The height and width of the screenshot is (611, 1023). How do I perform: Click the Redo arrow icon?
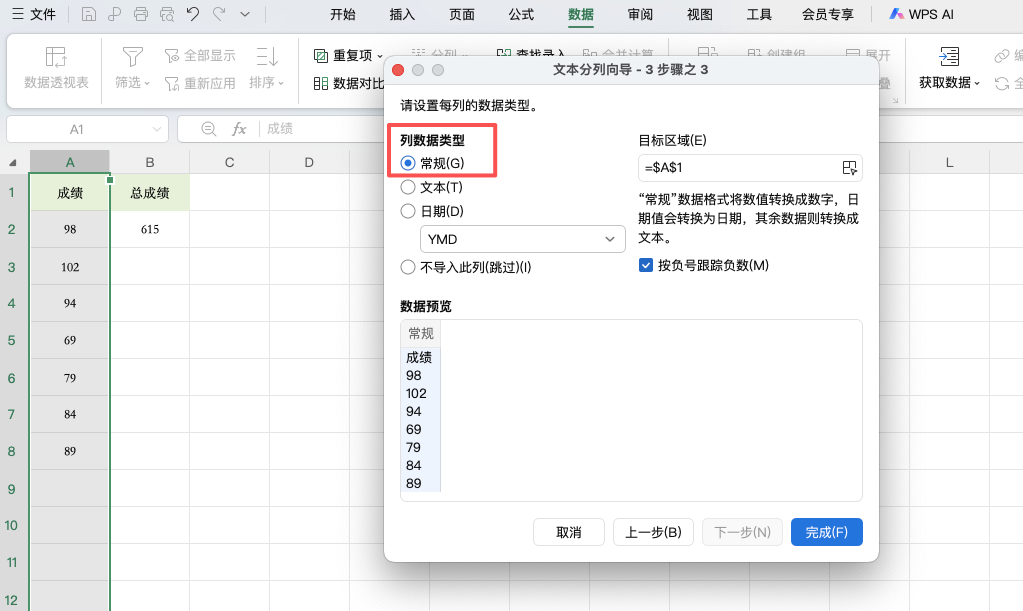(219, 14)
